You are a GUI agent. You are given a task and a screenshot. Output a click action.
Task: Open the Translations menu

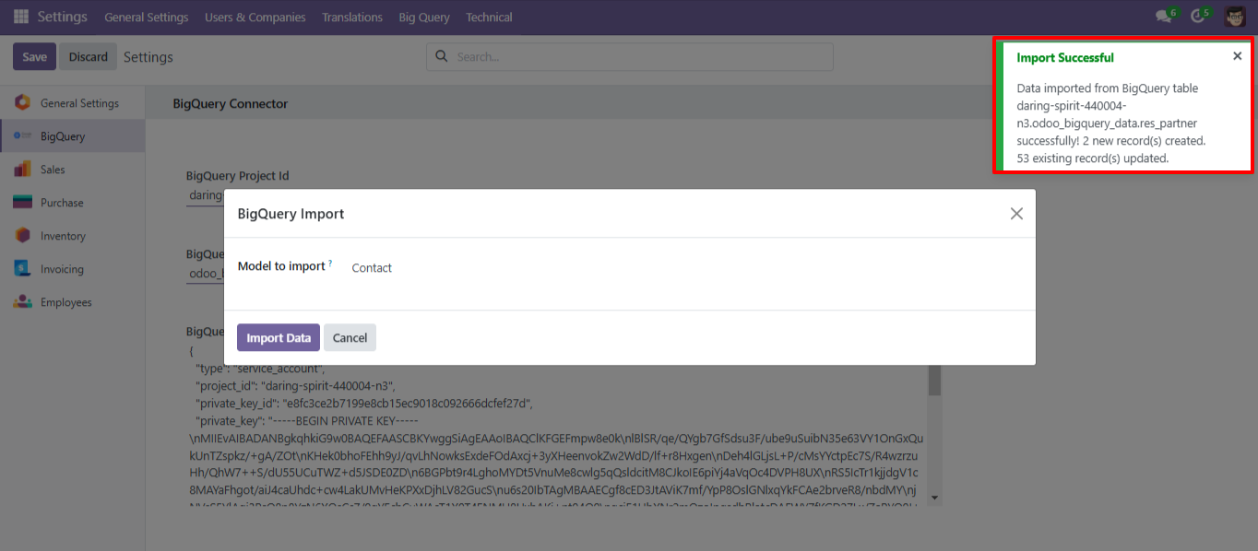point(352,17)
